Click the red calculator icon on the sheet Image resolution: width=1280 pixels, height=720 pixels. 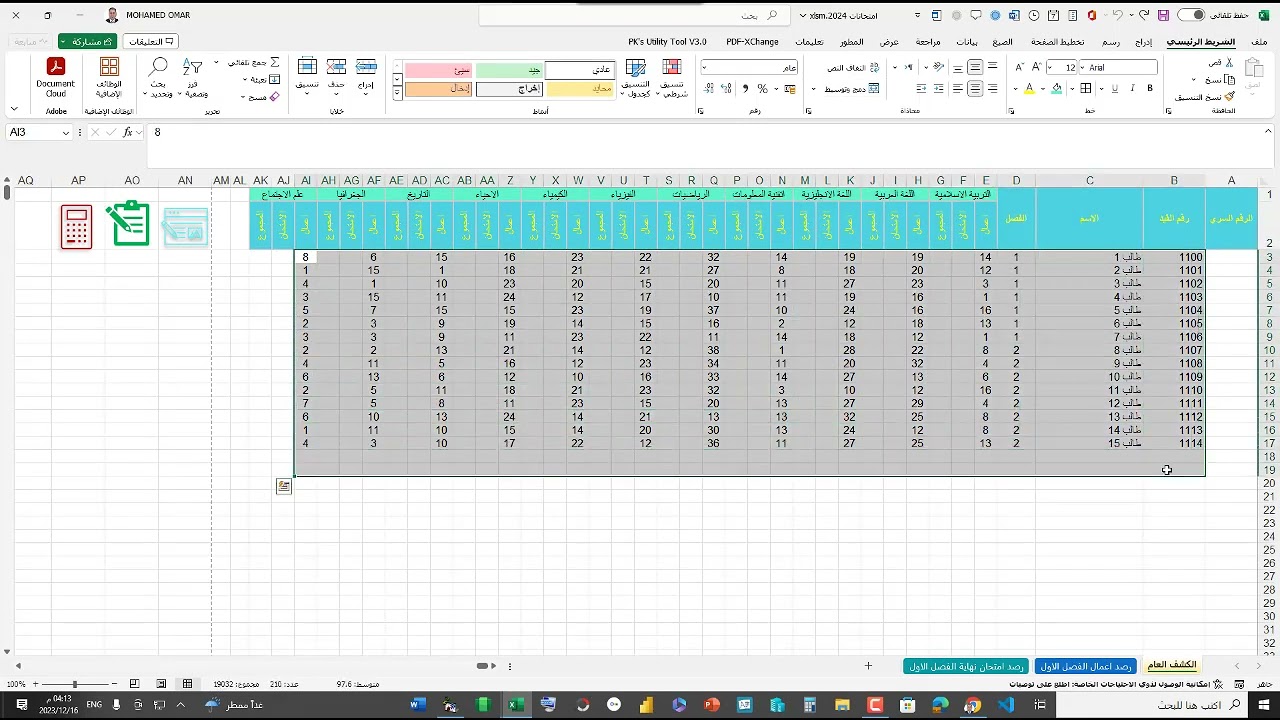(x=77, y=226)
